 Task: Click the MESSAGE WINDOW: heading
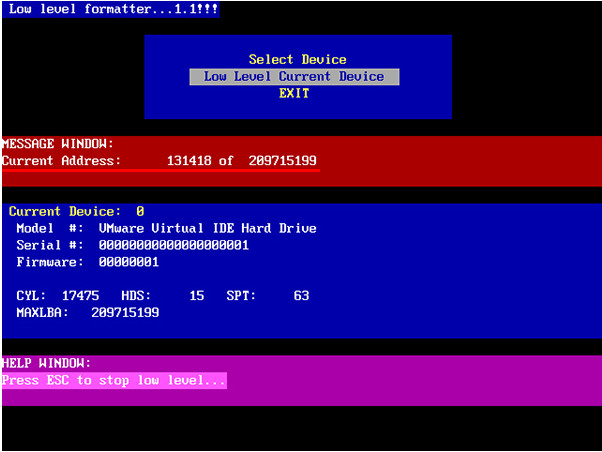[58, 144]
